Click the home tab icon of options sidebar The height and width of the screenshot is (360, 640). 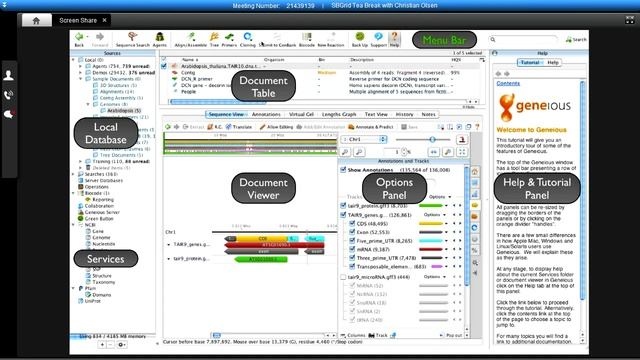click(x=475, y=171)
